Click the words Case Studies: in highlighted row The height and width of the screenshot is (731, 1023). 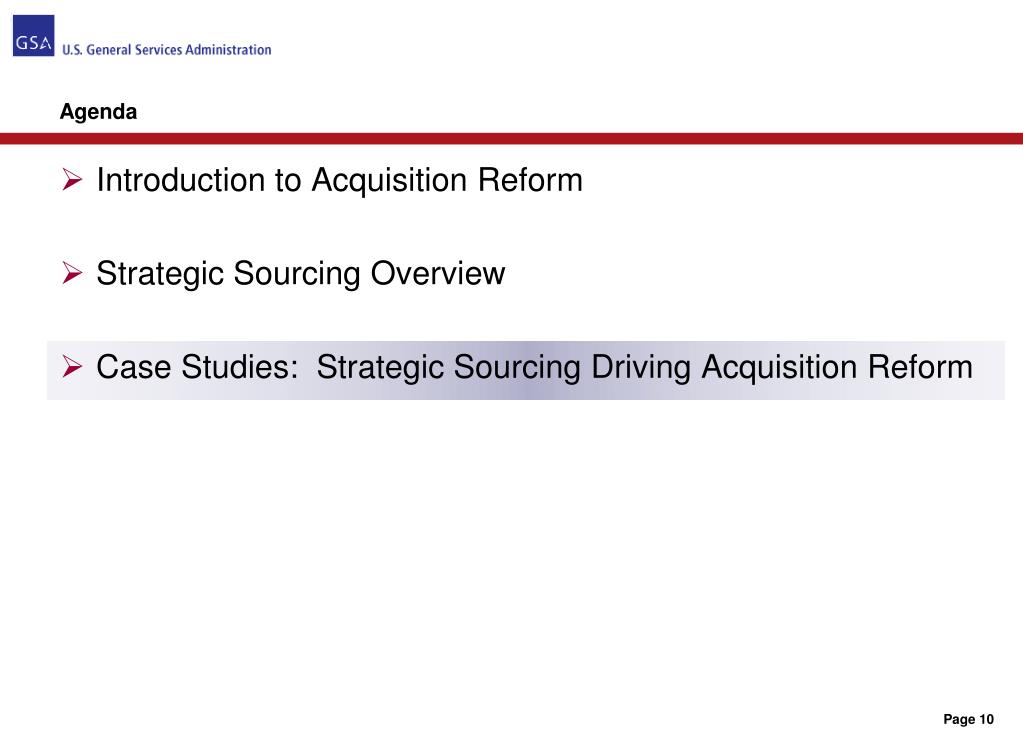pos(198,367)
